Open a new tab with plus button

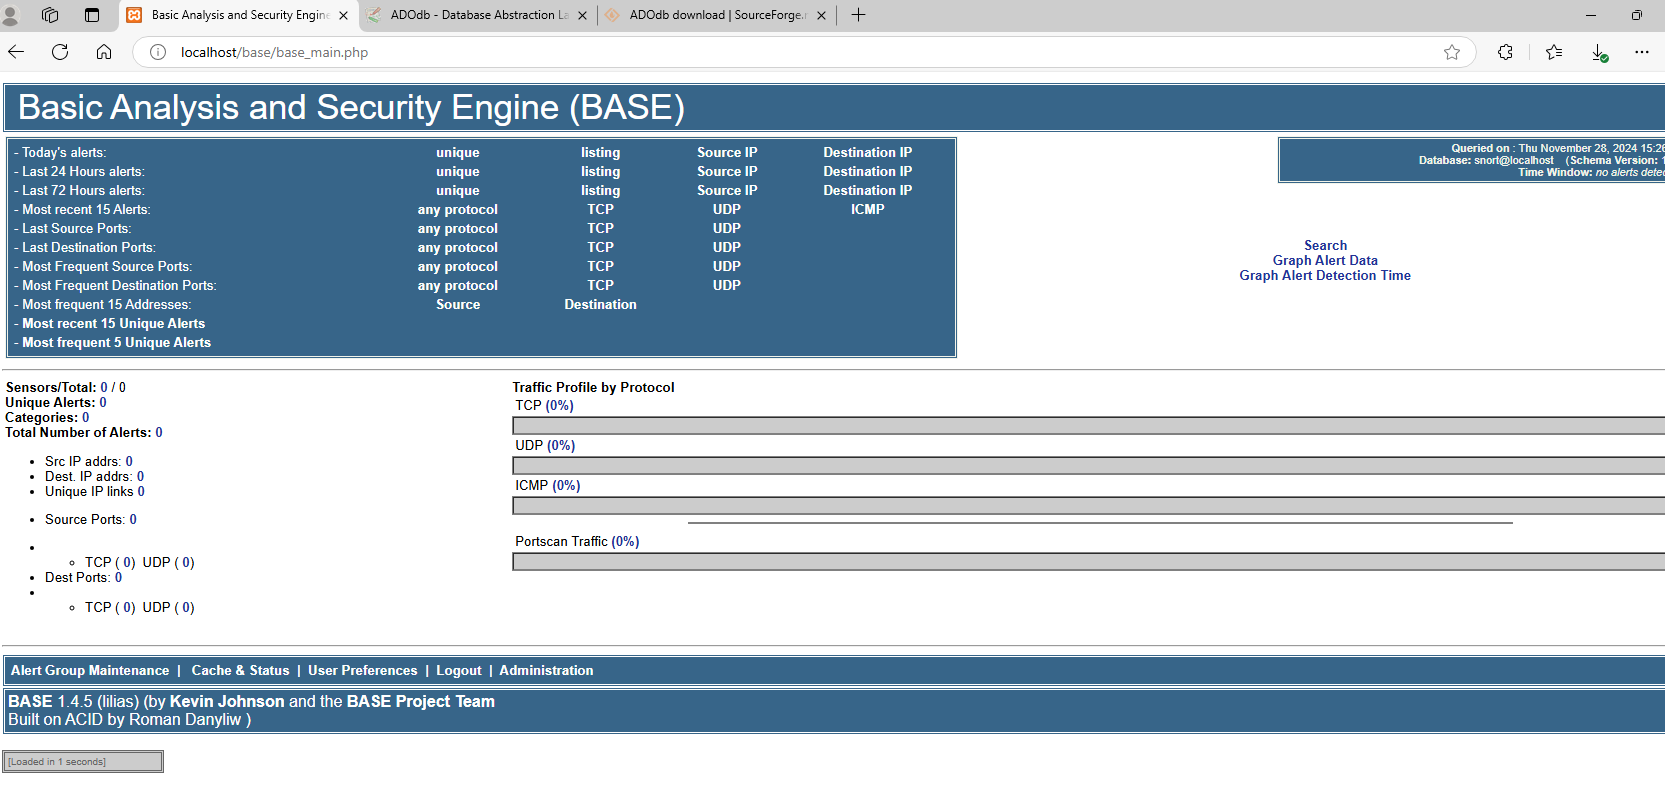pyautogui.click(x=858, y=15)
